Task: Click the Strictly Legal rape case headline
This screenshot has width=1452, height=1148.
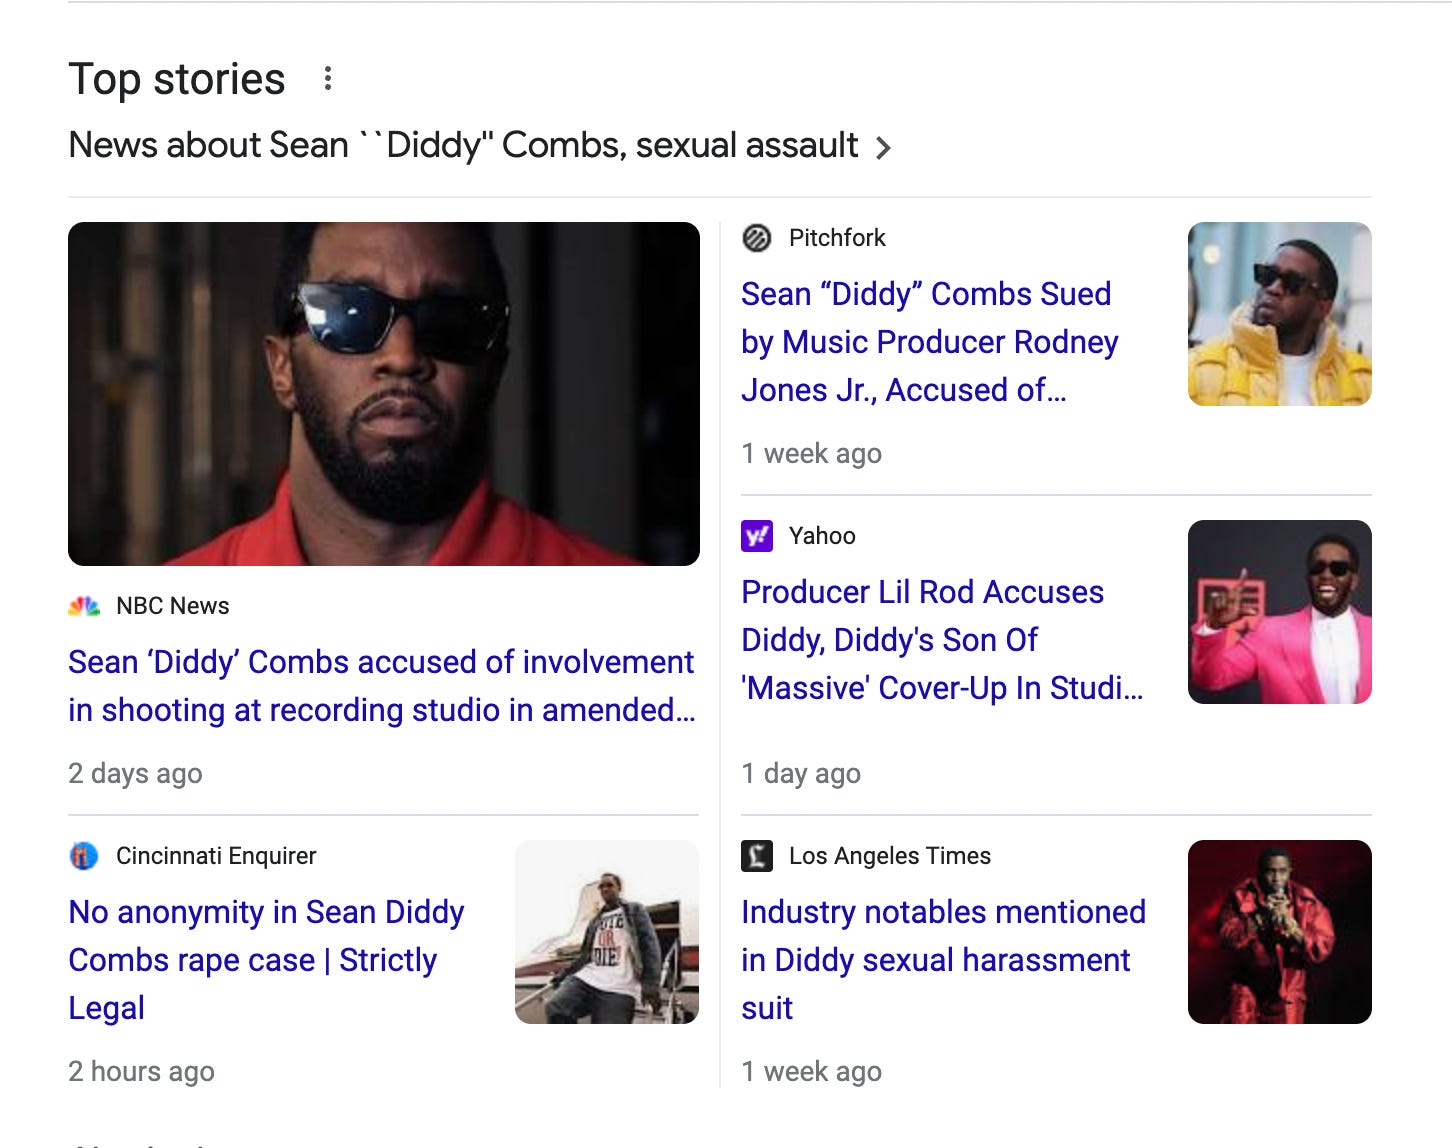Action: 265,960
